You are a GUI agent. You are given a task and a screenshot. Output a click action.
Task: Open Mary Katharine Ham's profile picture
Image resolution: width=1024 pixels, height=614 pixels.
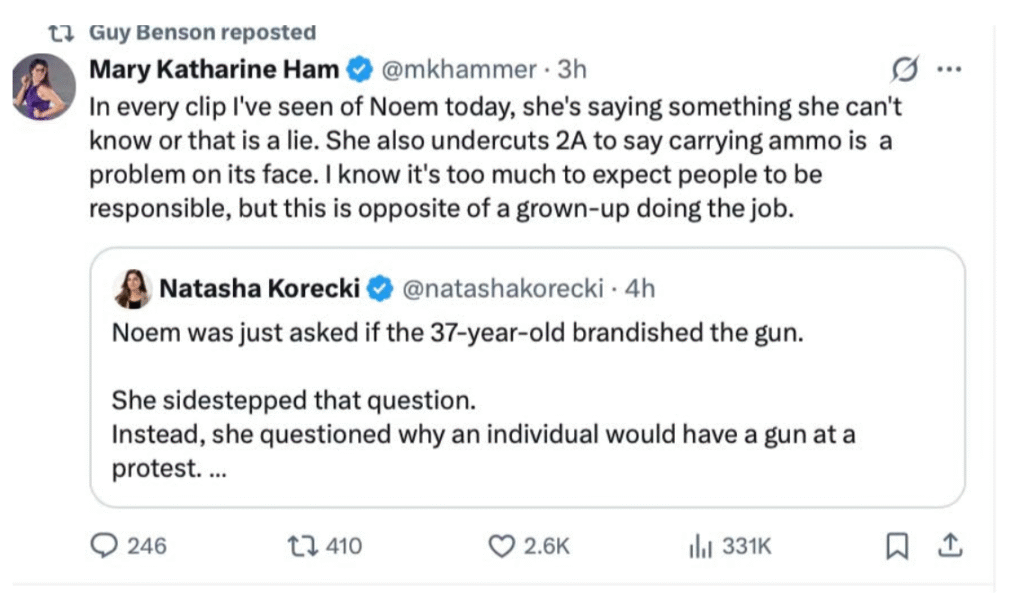click(x=44, y=87)
